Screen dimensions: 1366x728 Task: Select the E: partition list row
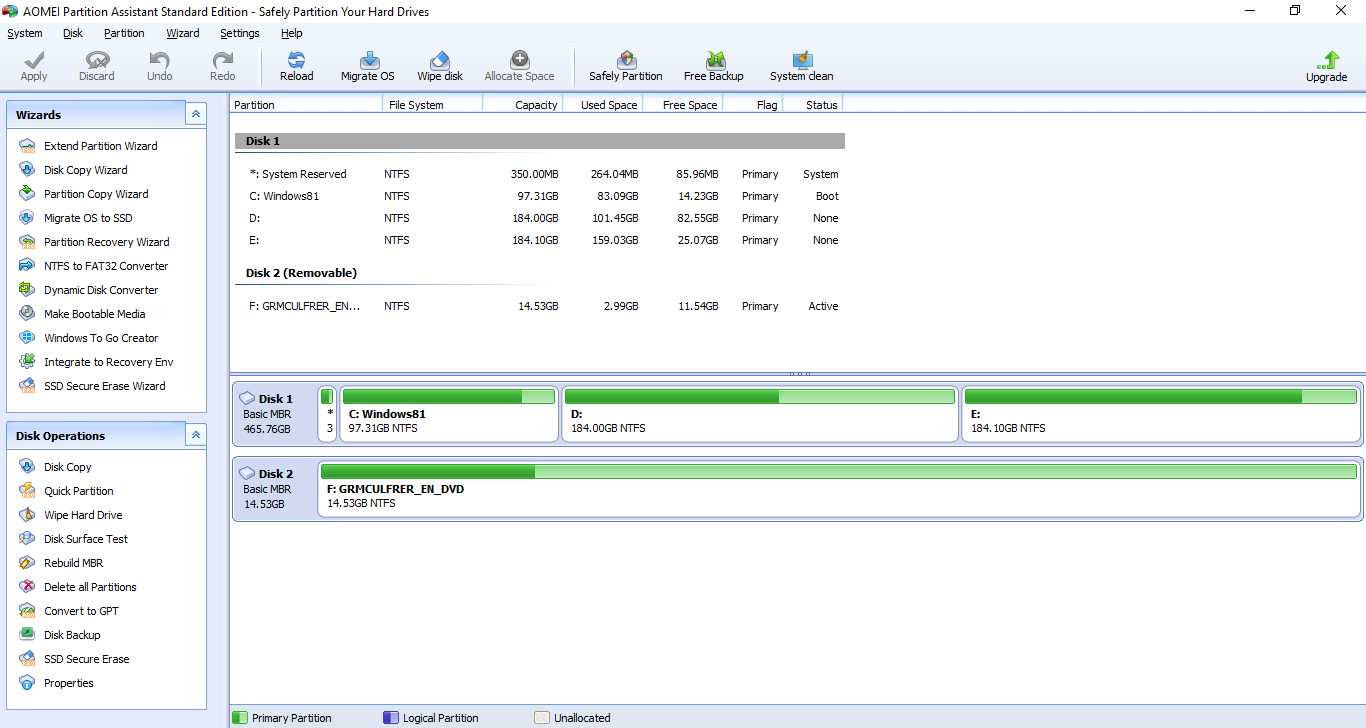[x=540, y=240]
